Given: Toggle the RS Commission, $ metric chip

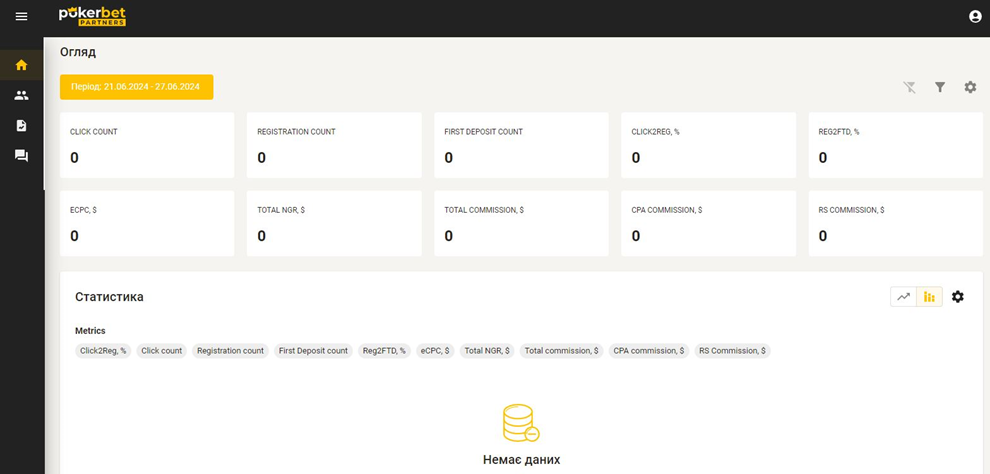Looking at the screenshot, I should point(732,351).
